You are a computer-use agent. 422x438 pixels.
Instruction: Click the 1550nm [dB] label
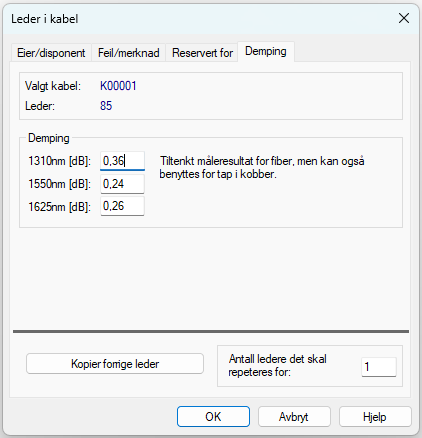coord(59,184)
